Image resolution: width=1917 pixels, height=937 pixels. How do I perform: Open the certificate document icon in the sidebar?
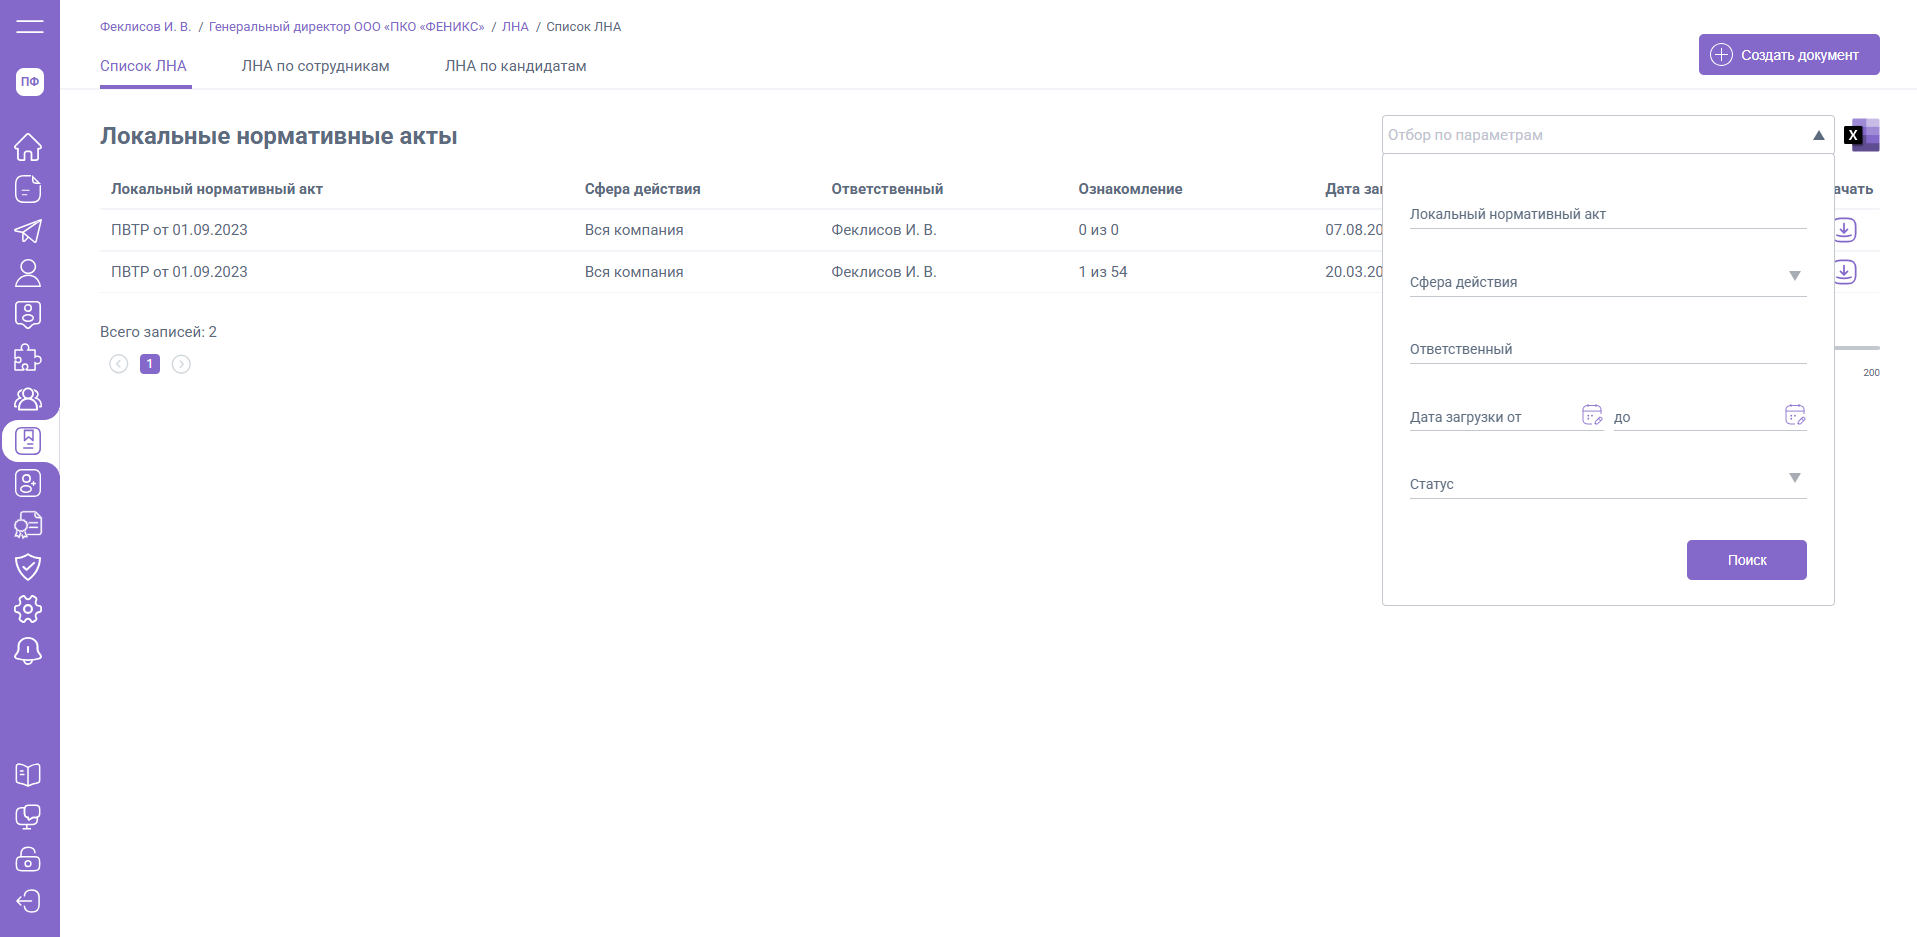[x=28, y=525]
